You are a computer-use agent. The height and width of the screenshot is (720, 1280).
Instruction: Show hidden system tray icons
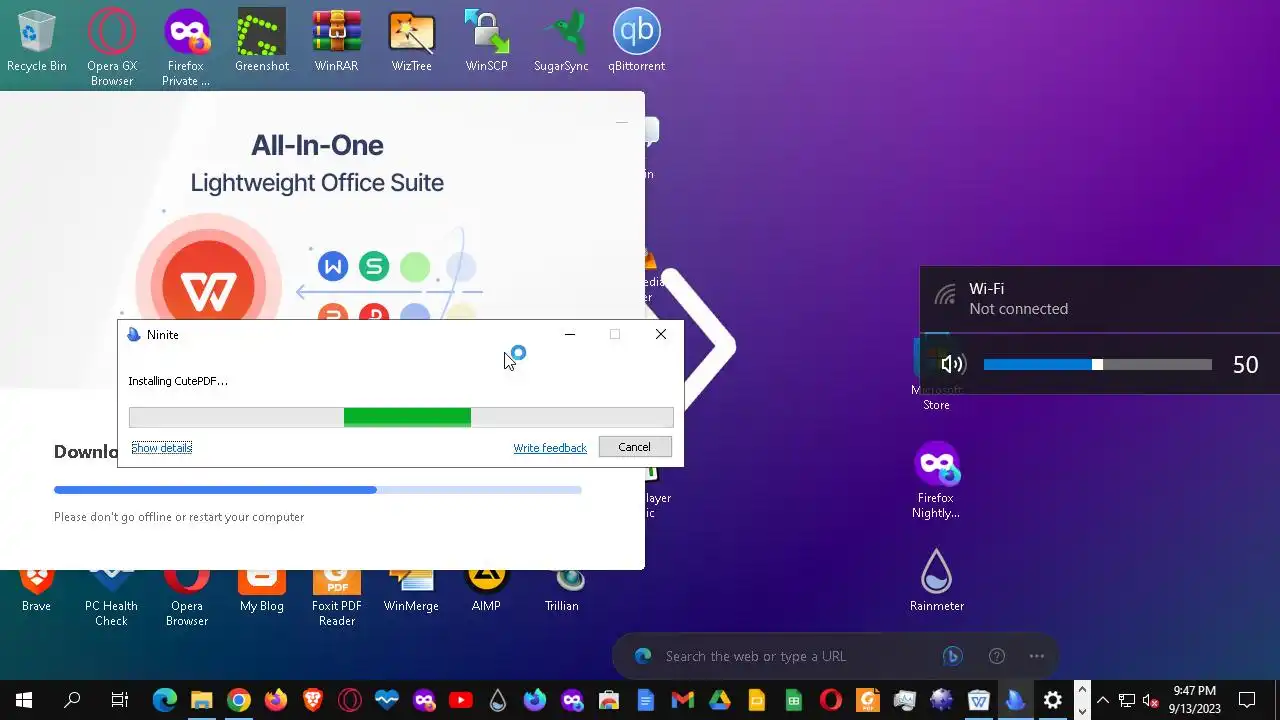pos(1103,700)
